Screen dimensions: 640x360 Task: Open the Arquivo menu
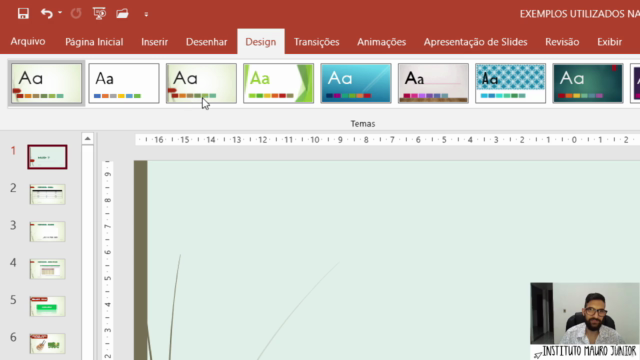[28, 42]
